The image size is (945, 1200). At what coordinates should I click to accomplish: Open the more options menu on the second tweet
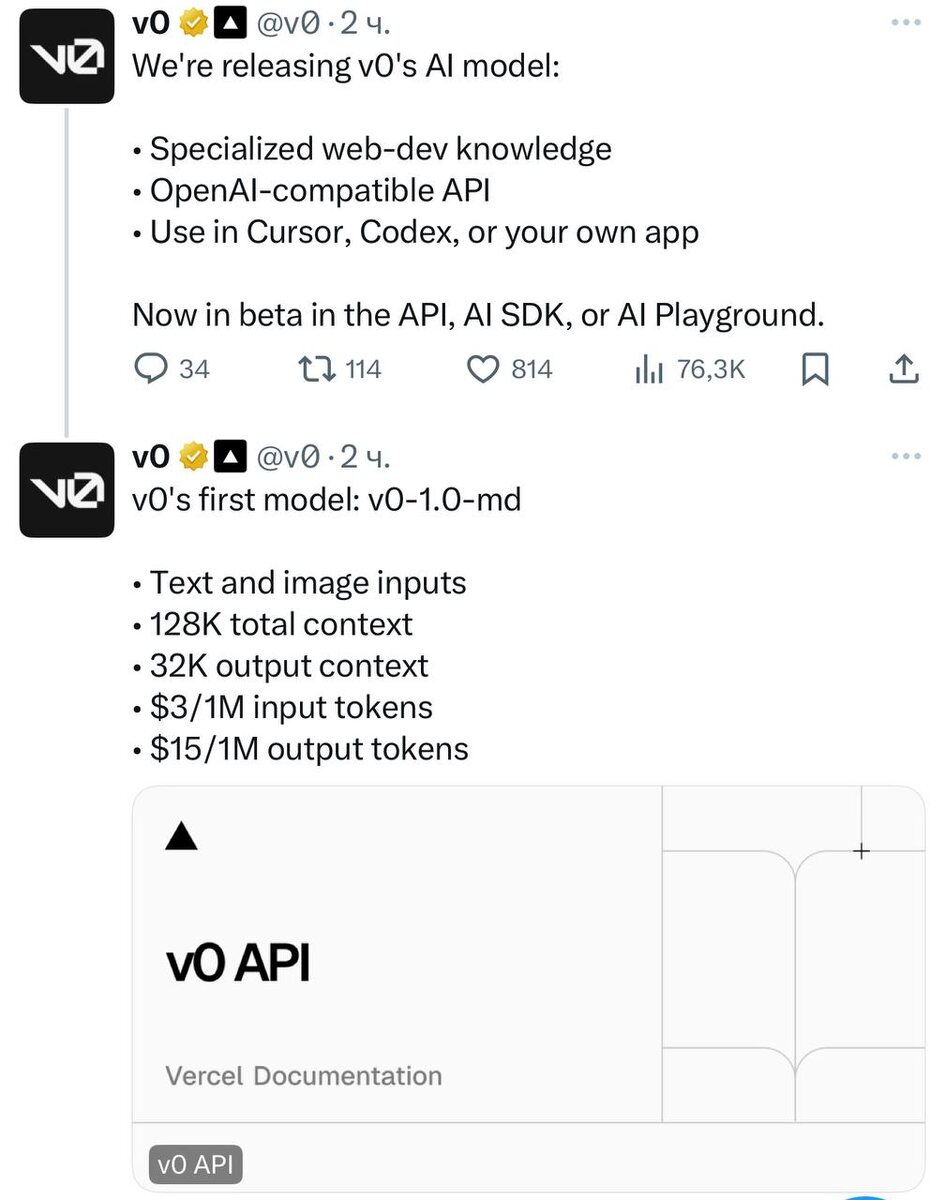pyautogui.click(x=905, y=458)
